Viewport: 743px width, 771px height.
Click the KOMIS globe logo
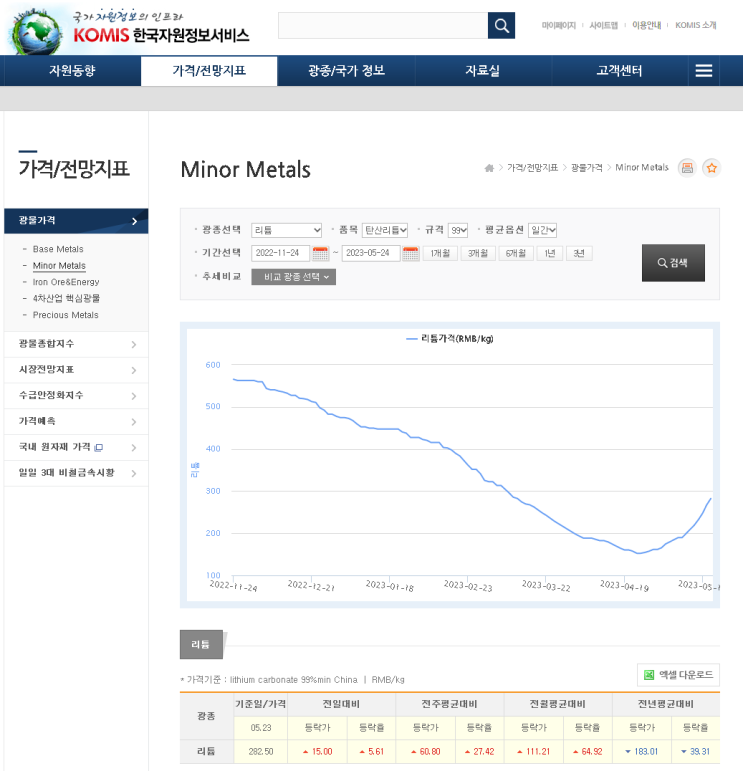pyautogui.click(x=37, y=31)
